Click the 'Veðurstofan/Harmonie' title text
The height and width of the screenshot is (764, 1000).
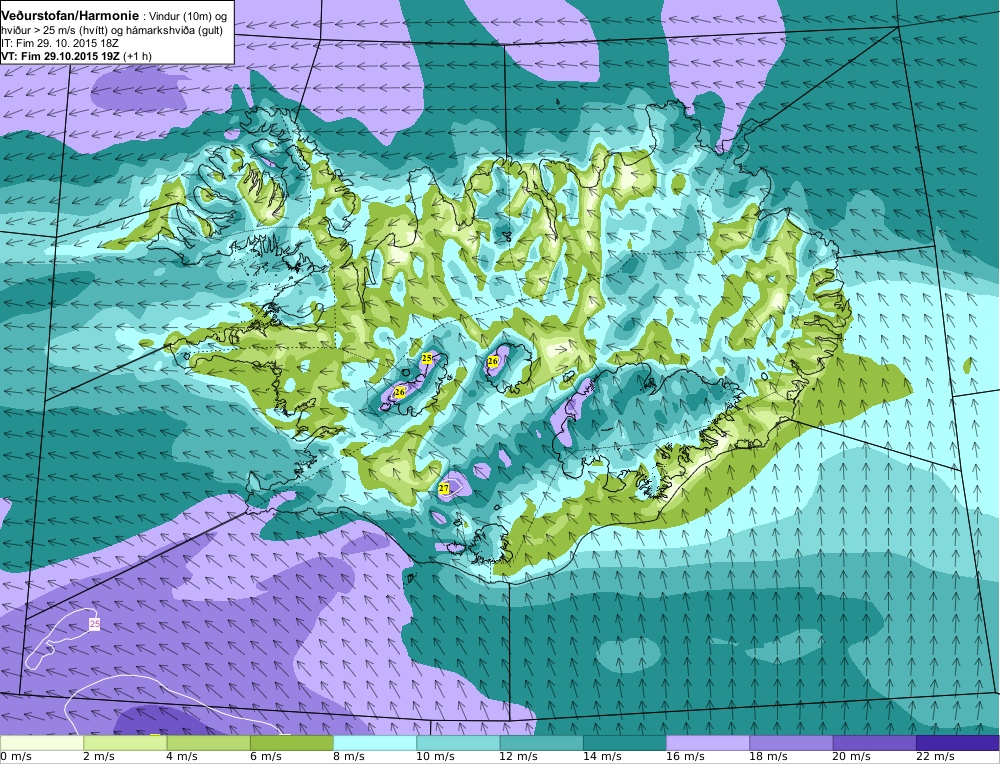coord(70,16)
